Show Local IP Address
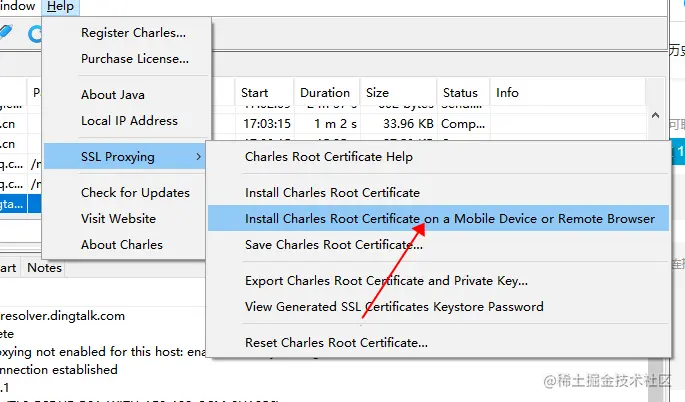 129,121
